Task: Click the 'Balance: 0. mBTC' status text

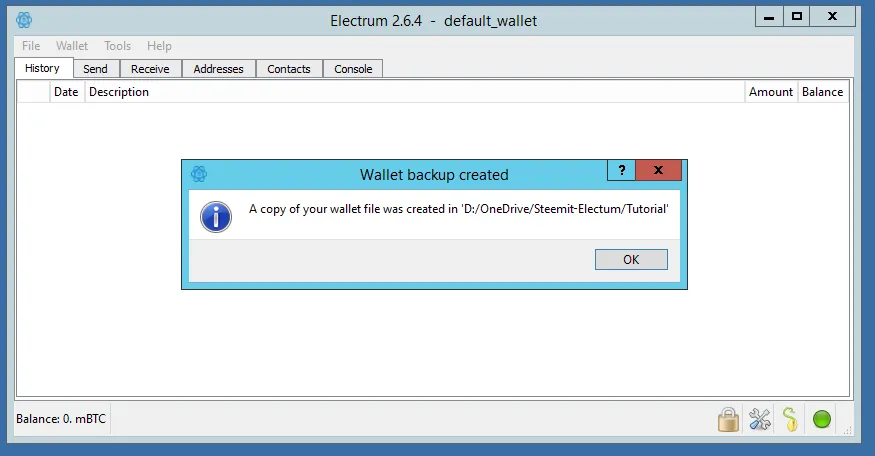Action: 61,419
